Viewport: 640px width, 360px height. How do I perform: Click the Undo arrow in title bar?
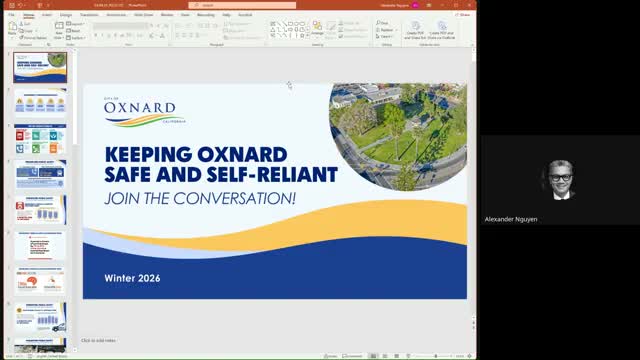click(x=20, y=5)
